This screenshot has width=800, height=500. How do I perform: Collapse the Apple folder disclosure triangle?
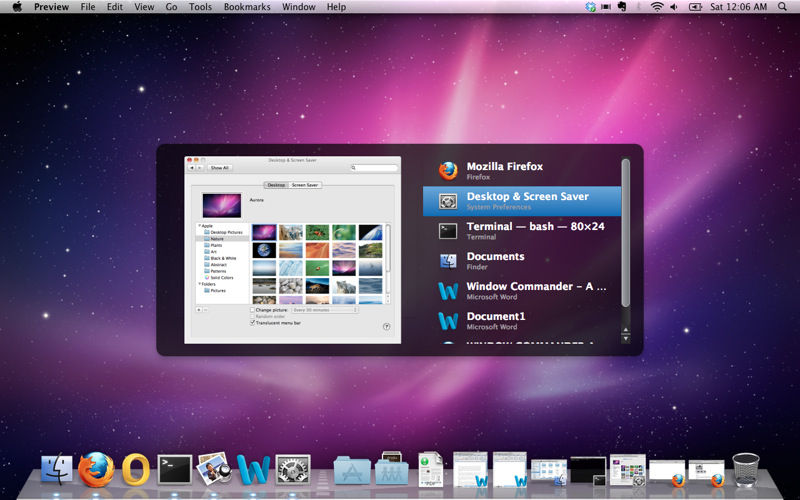198,226
